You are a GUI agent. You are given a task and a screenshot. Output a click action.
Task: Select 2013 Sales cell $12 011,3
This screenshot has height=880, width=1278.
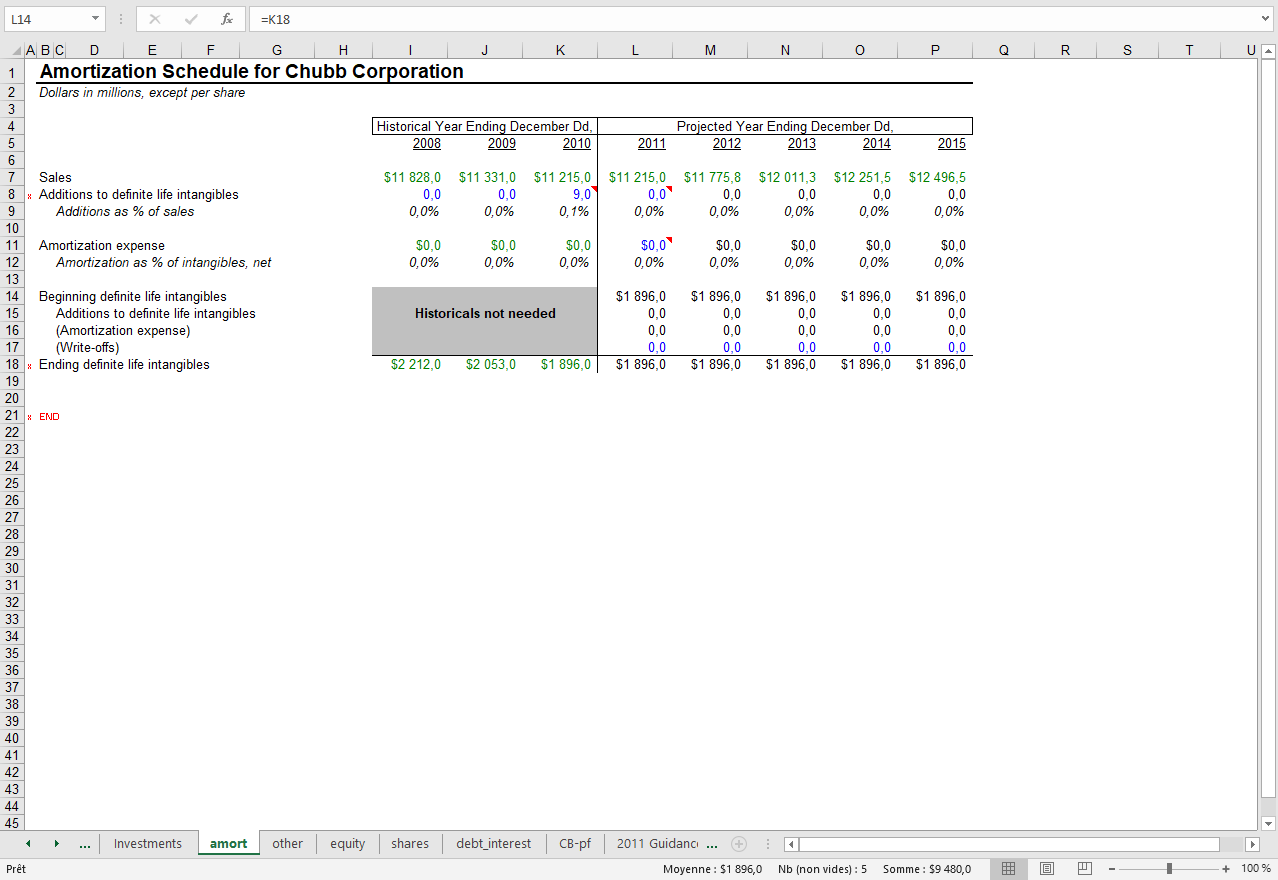coord(785,177)
